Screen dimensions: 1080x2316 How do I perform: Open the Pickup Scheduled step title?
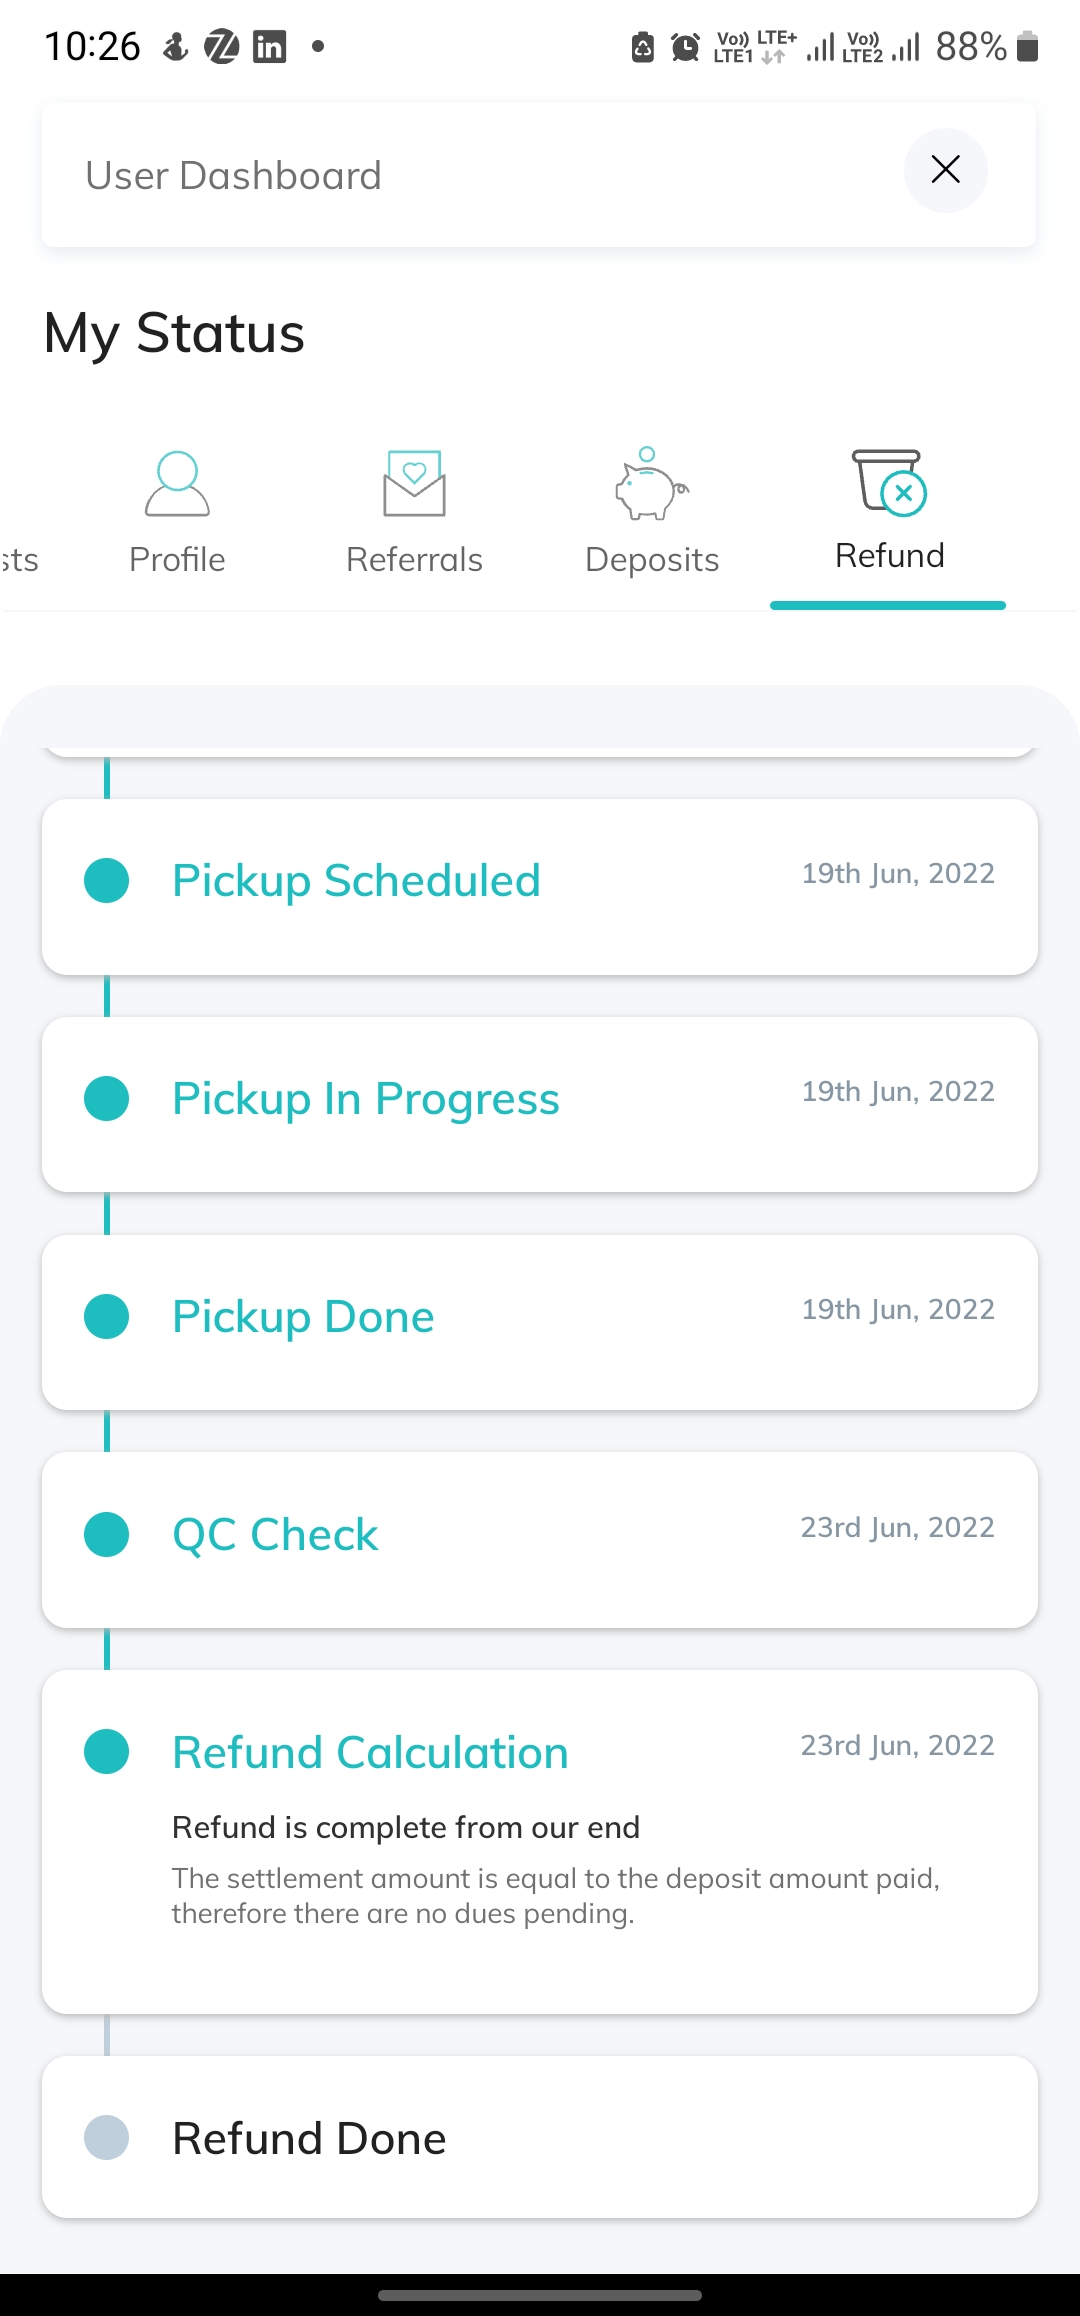click(x=356, y=881)
